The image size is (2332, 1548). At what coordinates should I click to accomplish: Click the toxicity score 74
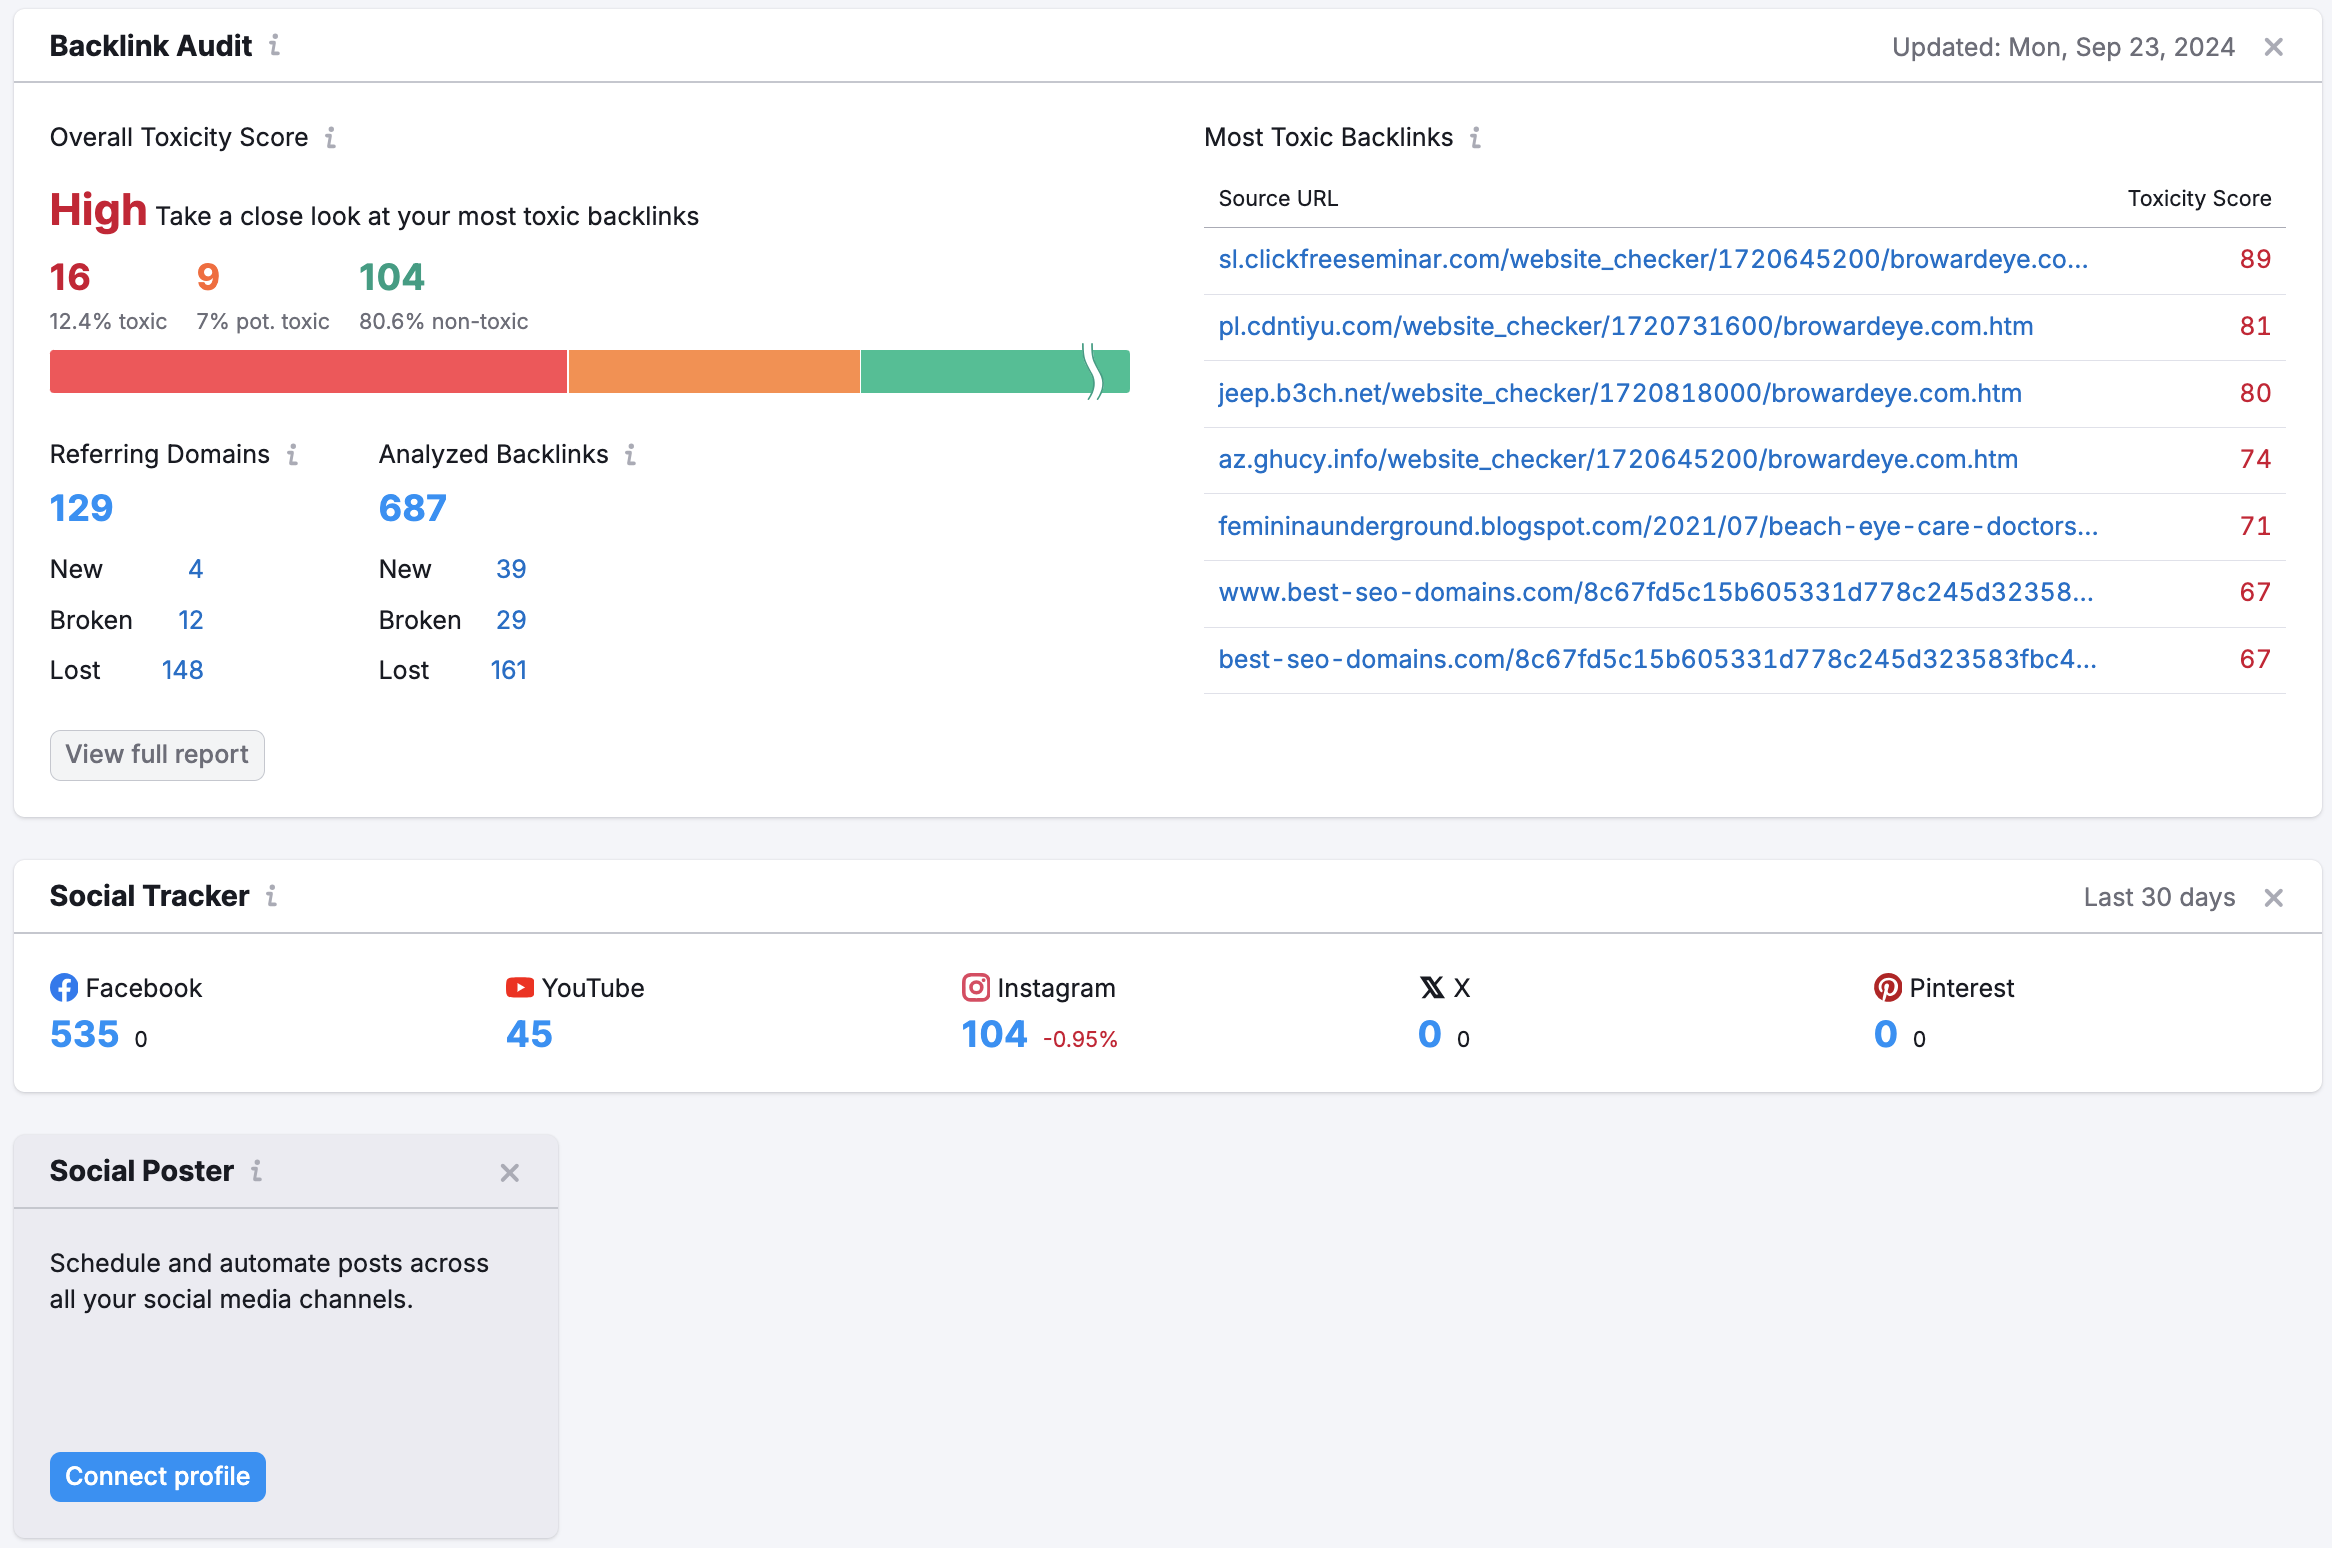pos(2255,460)
